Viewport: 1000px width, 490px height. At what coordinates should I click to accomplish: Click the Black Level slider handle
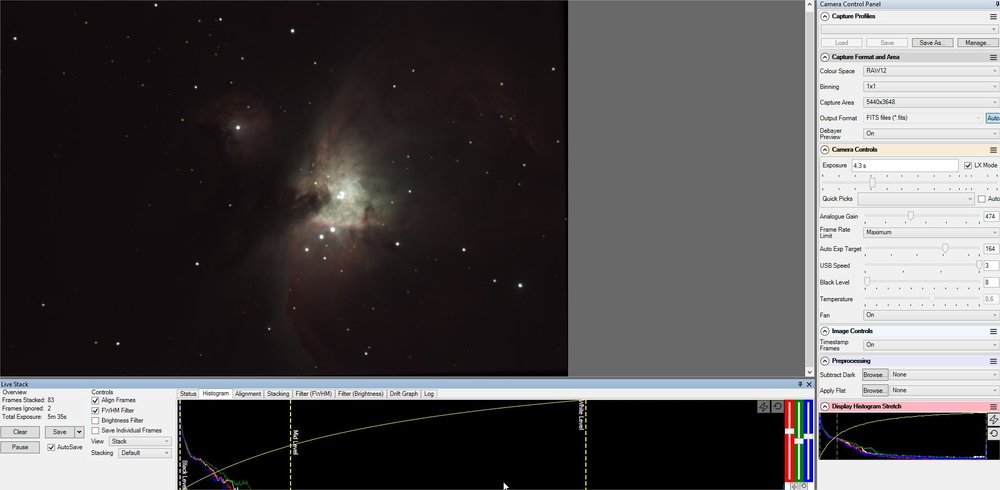[867, 281]
